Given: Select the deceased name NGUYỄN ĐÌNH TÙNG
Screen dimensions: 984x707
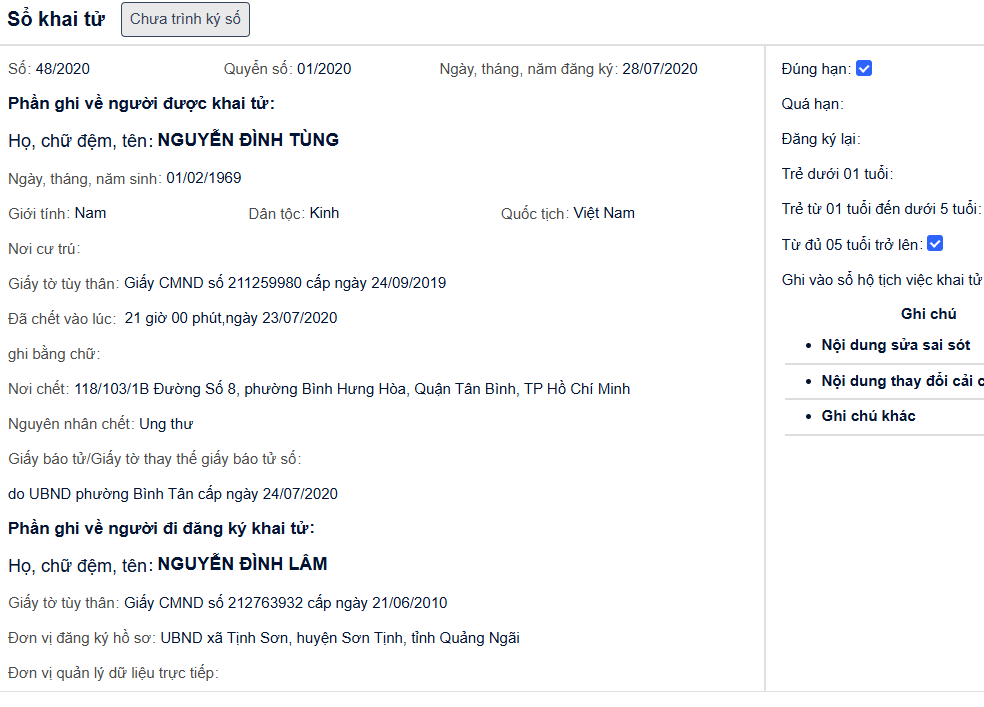Looking at the screenshot, I should [248, 140].
